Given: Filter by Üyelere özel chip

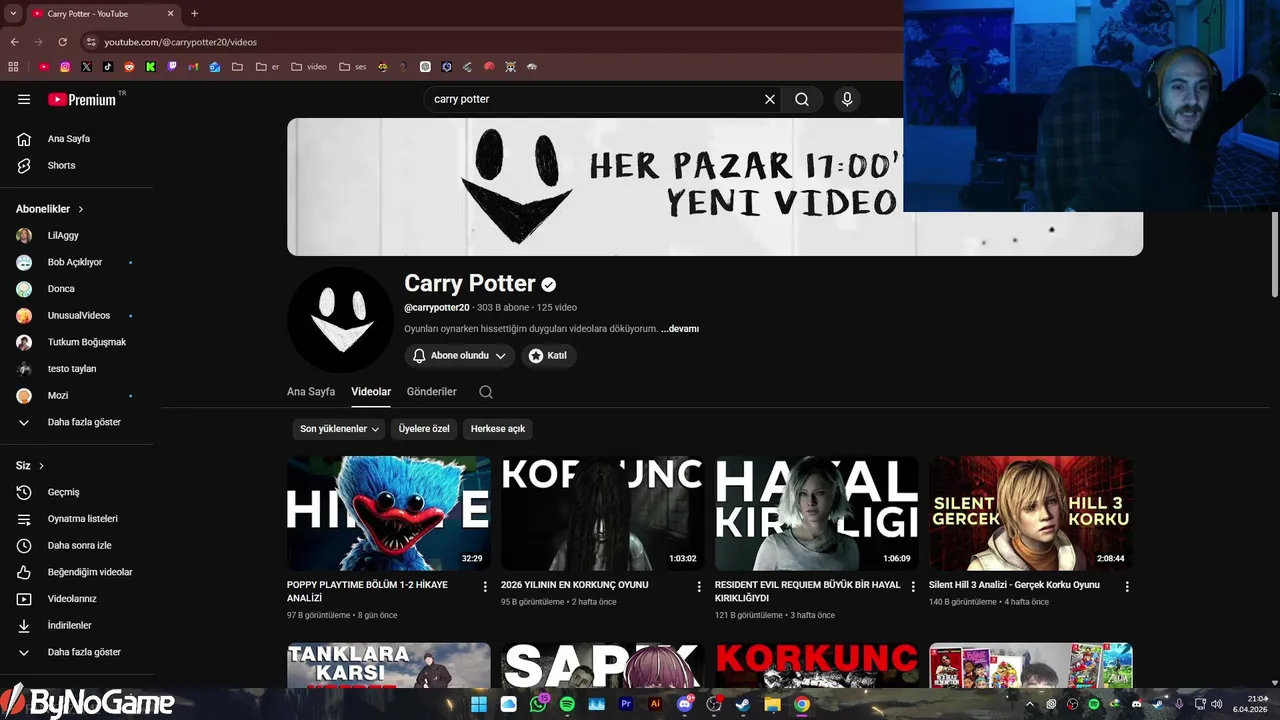Looking at the screenshot, I should pyautogui.click(x=424, y=429).
